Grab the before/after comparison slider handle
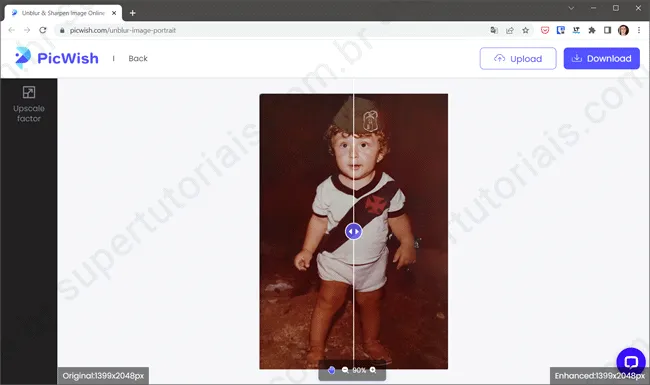Image resolution: width=650 pixels, height=385 pixels. tap(353, 231)
